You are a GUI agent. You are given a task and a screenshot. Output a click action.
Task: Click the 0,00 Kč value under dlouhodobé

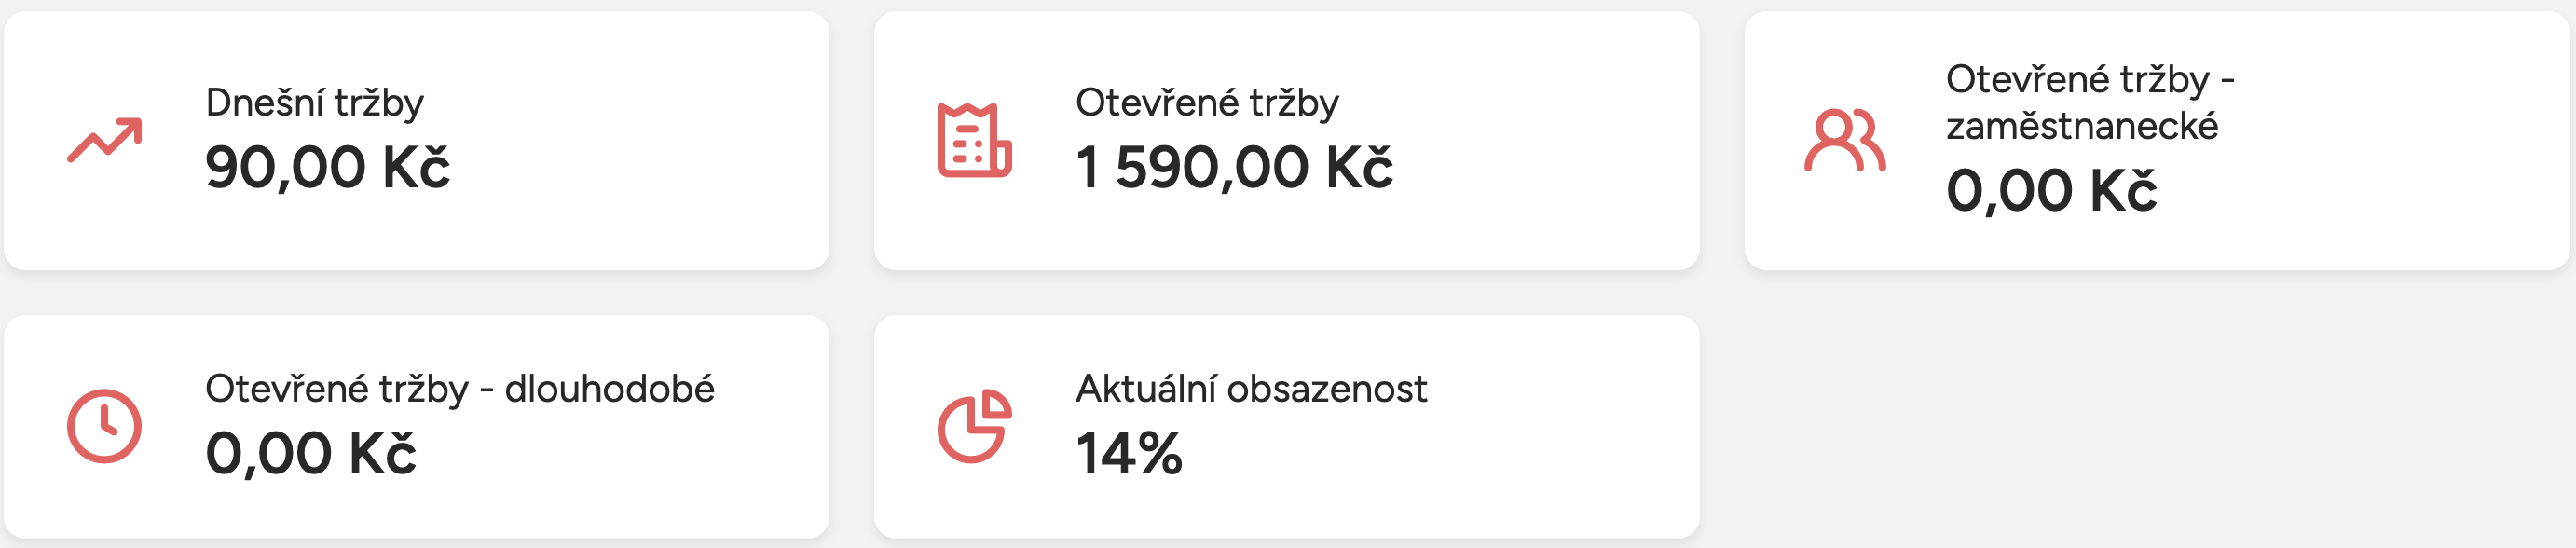[310, 454]
